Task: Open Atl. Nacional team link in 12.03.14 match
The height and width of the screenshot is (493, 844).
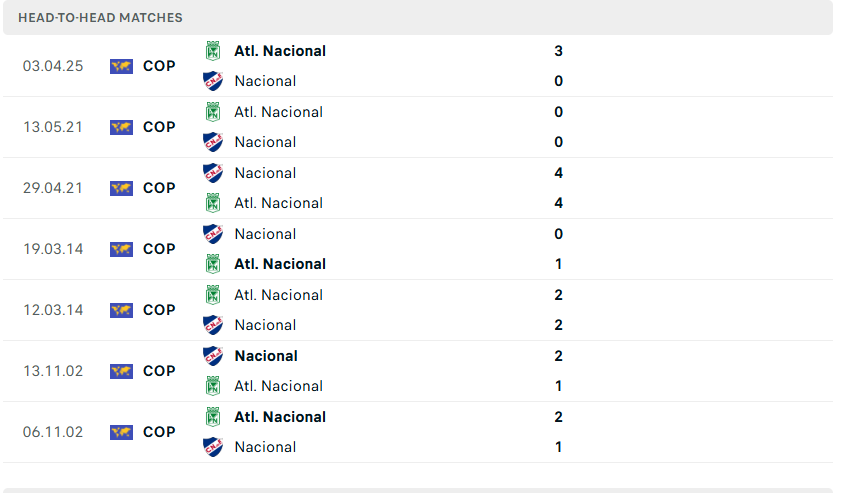Action: coord(278,295)
